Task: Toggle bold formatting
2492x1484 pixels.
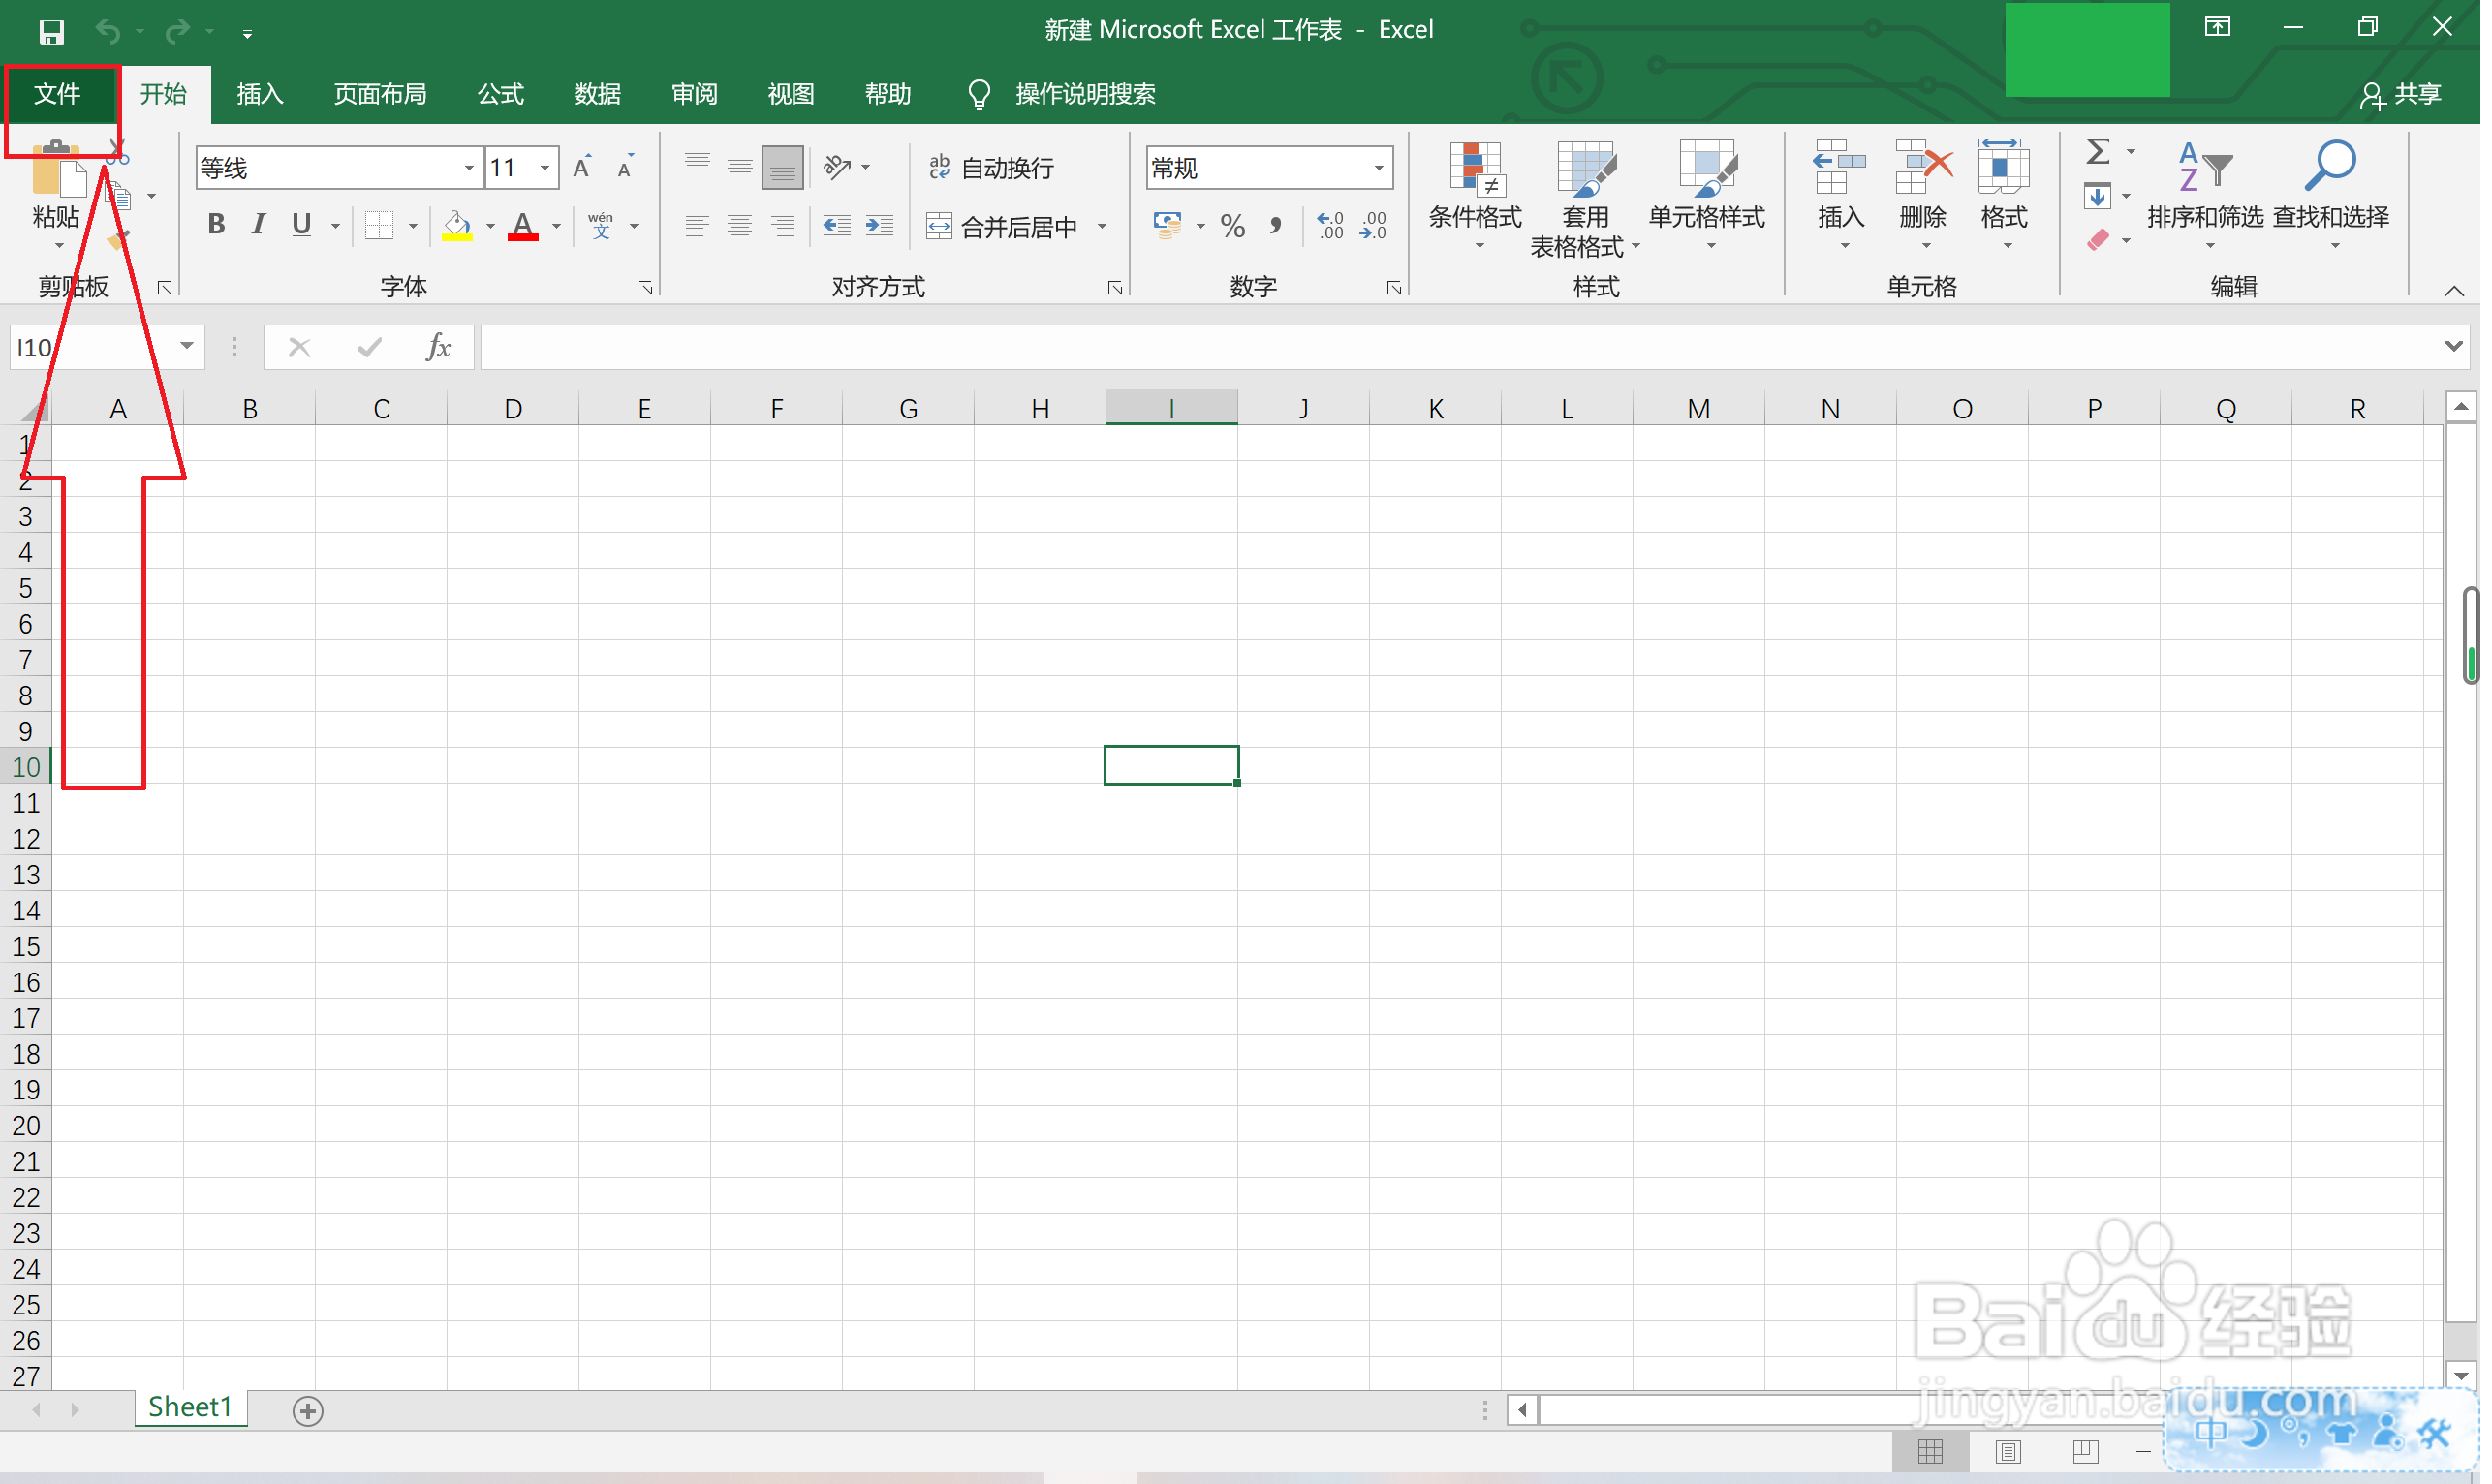Action: [216, 225]
